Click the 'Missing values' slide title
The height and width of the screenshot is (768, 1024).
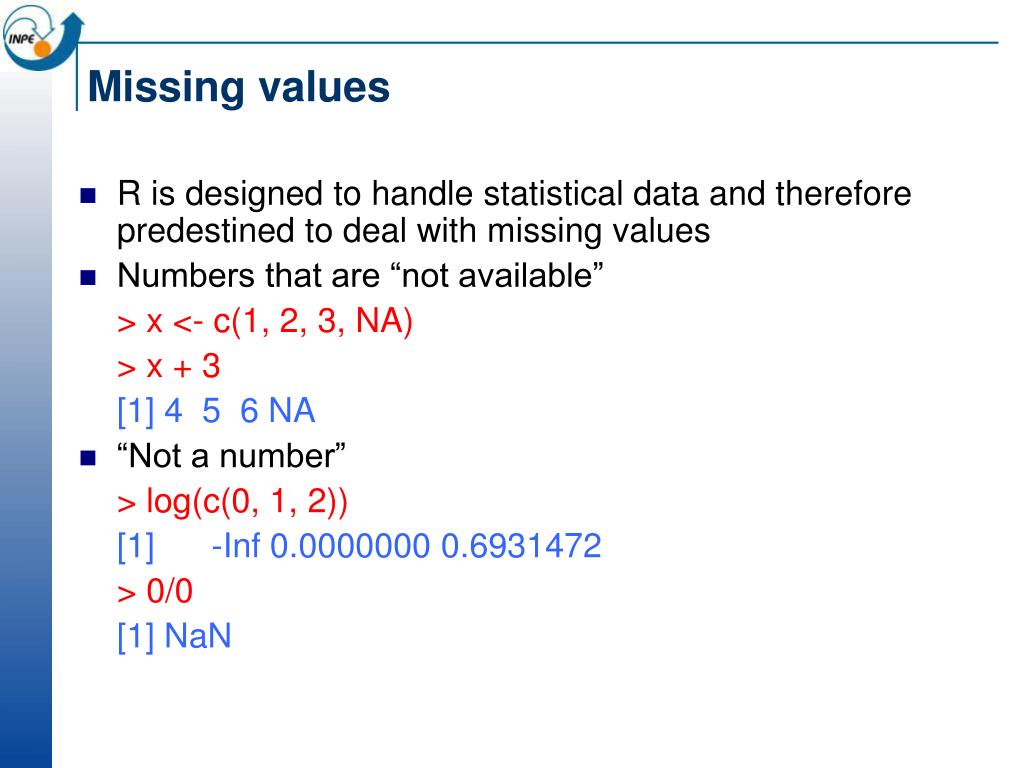238,87
